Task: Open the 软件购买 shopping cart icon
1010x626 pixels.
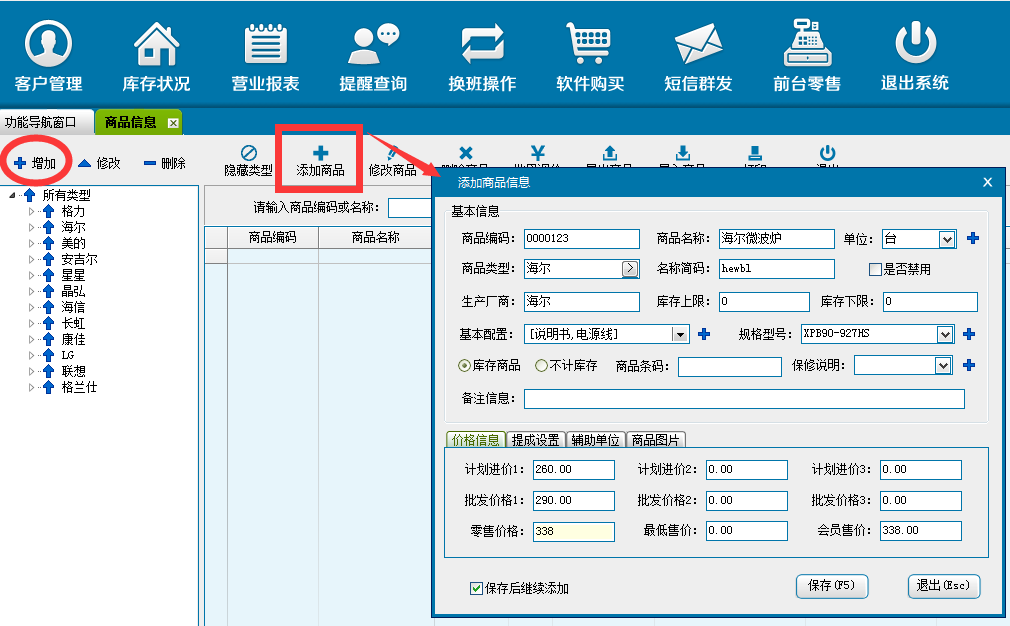Action: tap(590, 45)
